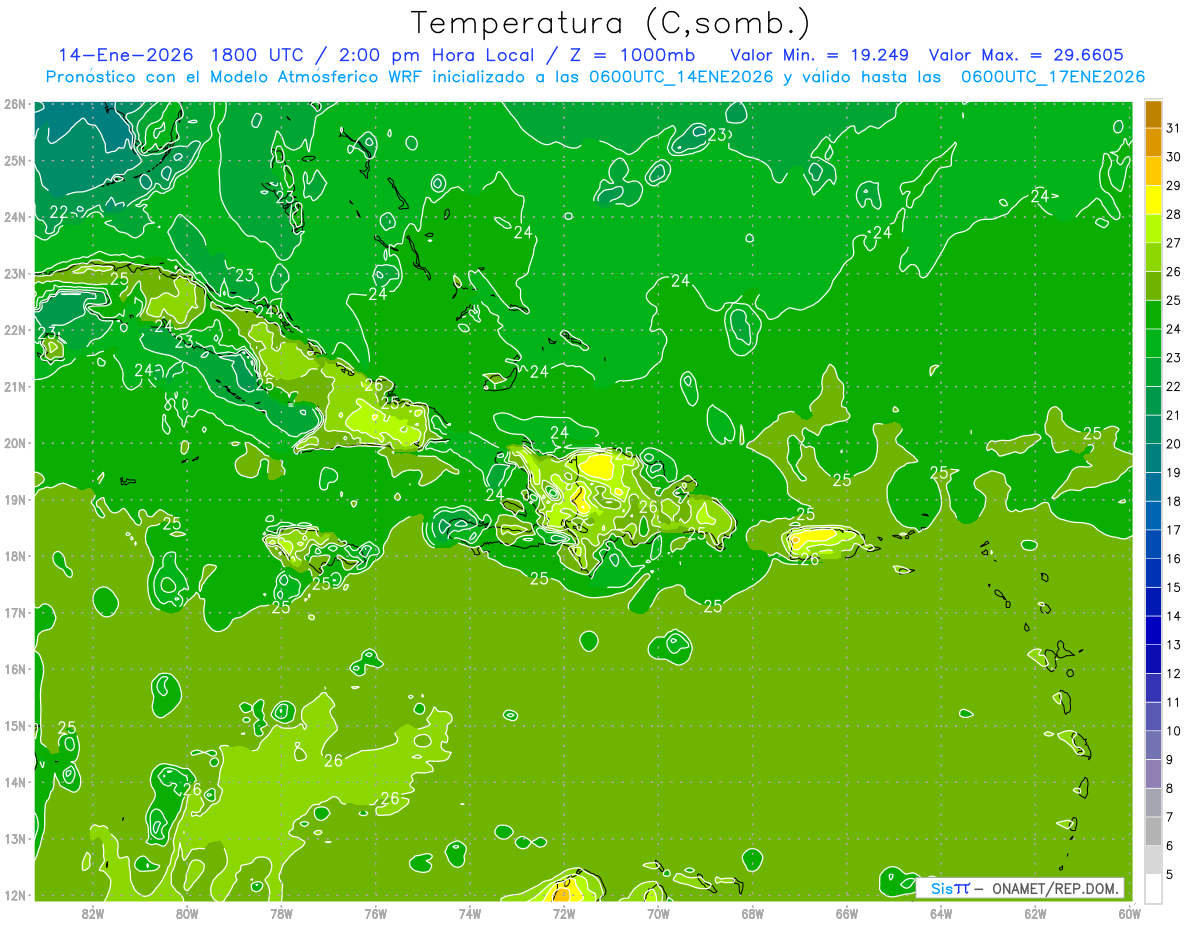The image size is (1200, 927).
Task: Click the "76W" longitude axis label
Action: coord(375,913)
